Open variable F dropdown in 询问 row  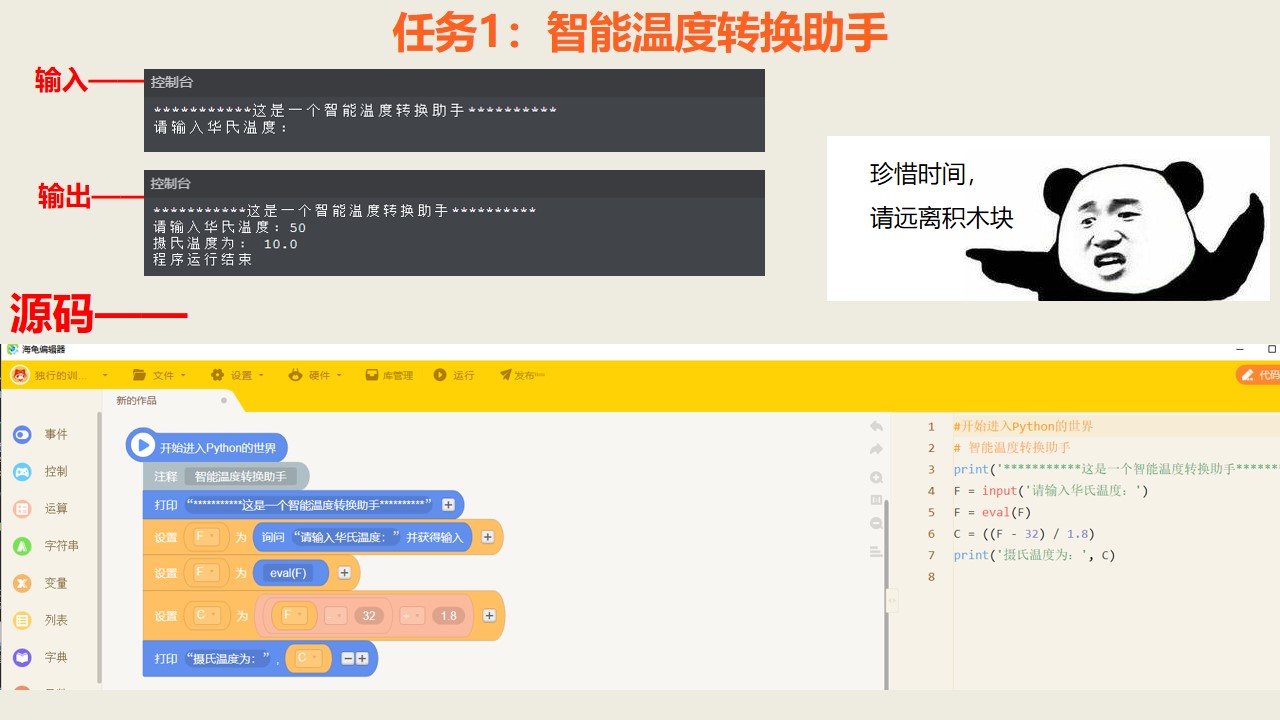[206, 537]
